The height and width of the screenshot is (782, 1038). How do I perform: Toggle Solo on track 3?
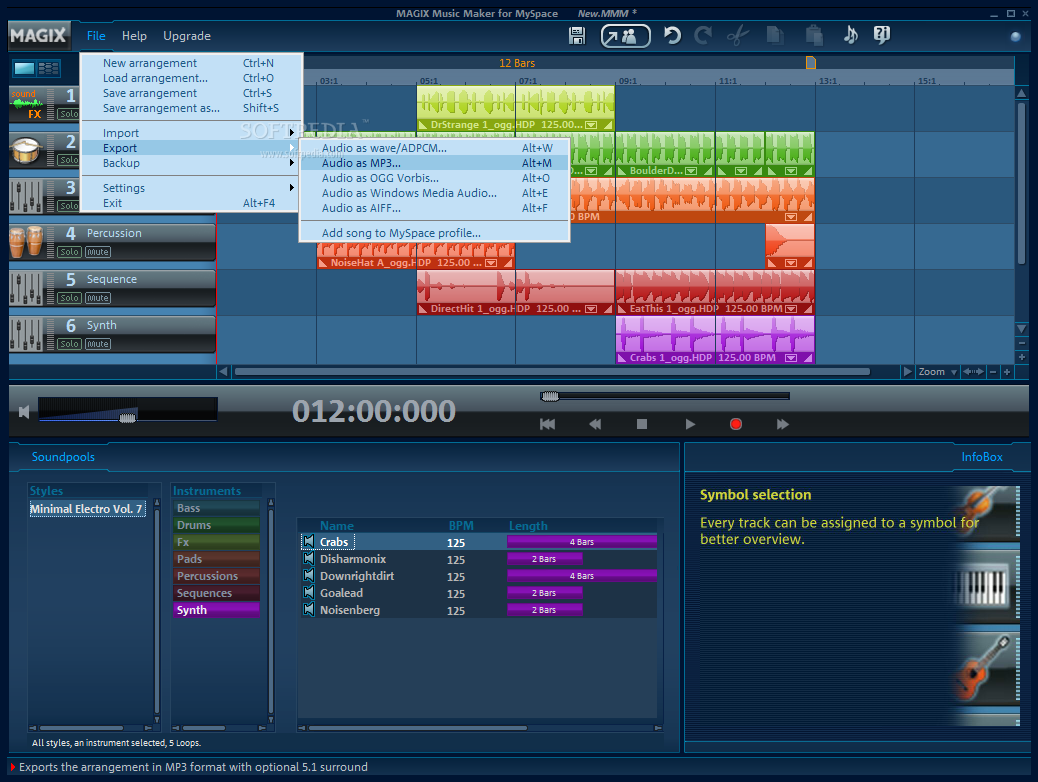coord(68,206)
